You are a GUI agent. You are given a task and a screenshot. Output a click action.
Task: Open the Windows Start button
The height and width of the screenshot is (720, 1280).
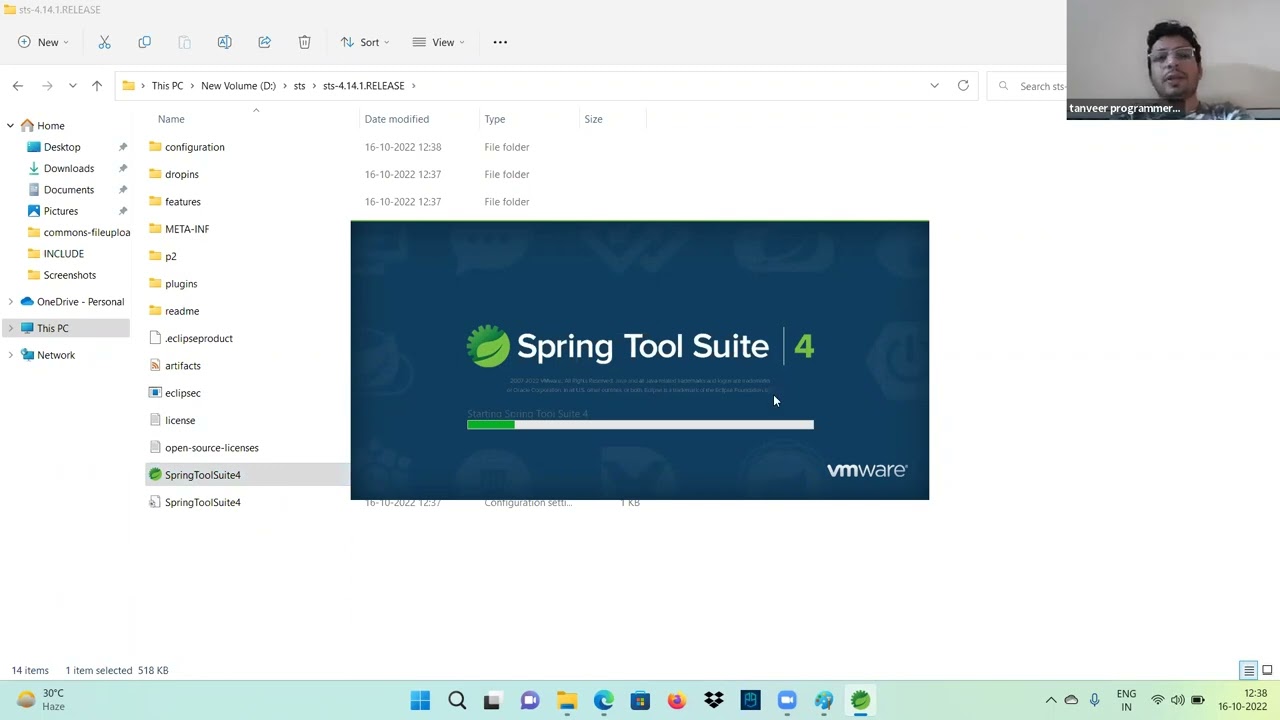pos(420,700)
